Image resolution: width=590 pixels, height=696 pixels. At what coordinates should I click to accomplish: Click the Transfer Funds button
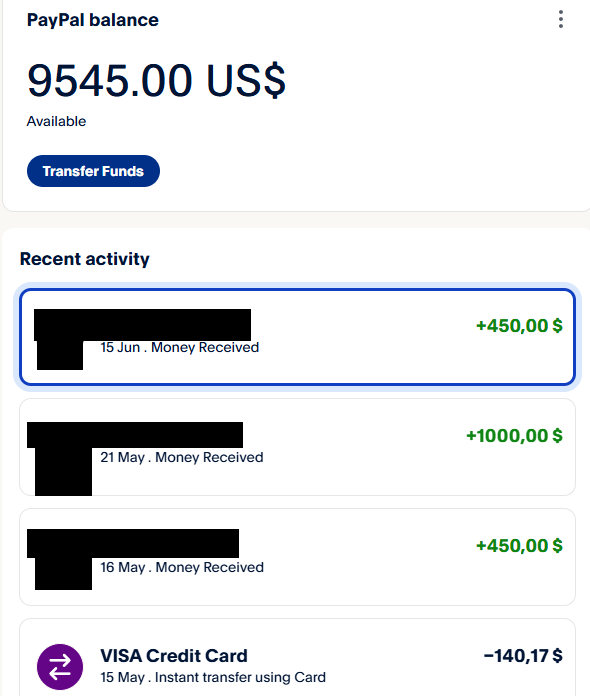(x=93, y=171)
